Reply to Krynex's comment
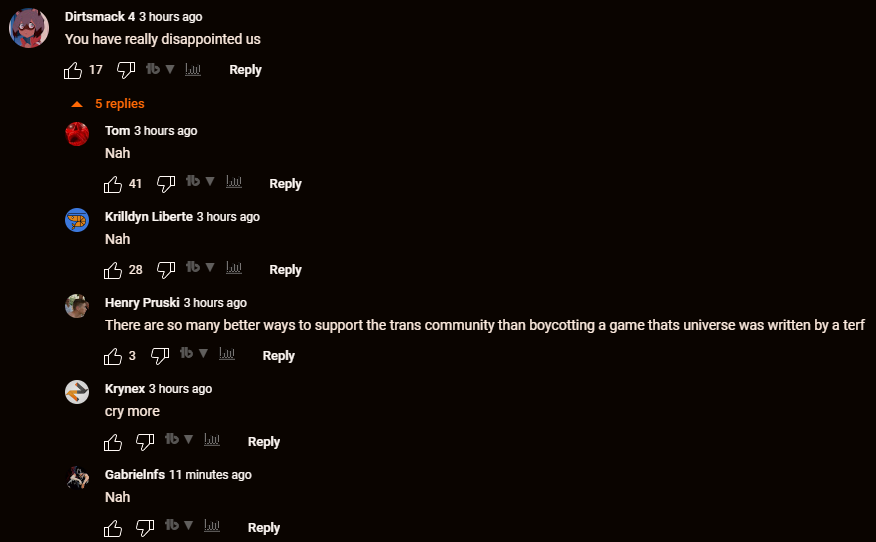Screen dimensions: 876x542 pos(264,442)
